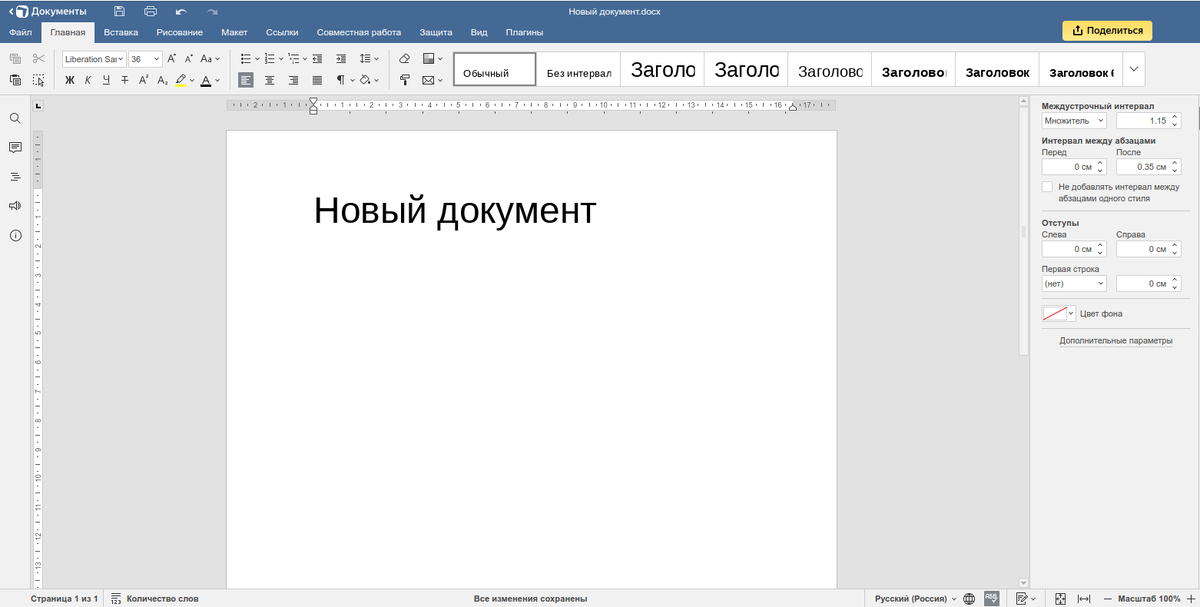Screen dimensions: 1200x607
Task: Click the fit to width icon
Action: (x=1082, y=598)
